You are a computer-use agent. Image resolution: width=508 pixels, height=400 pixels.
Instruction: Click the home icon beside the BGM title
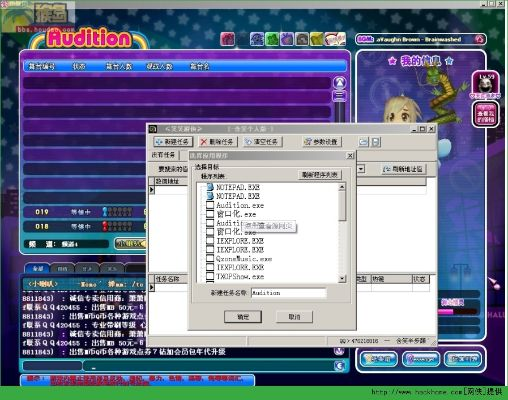479,39
